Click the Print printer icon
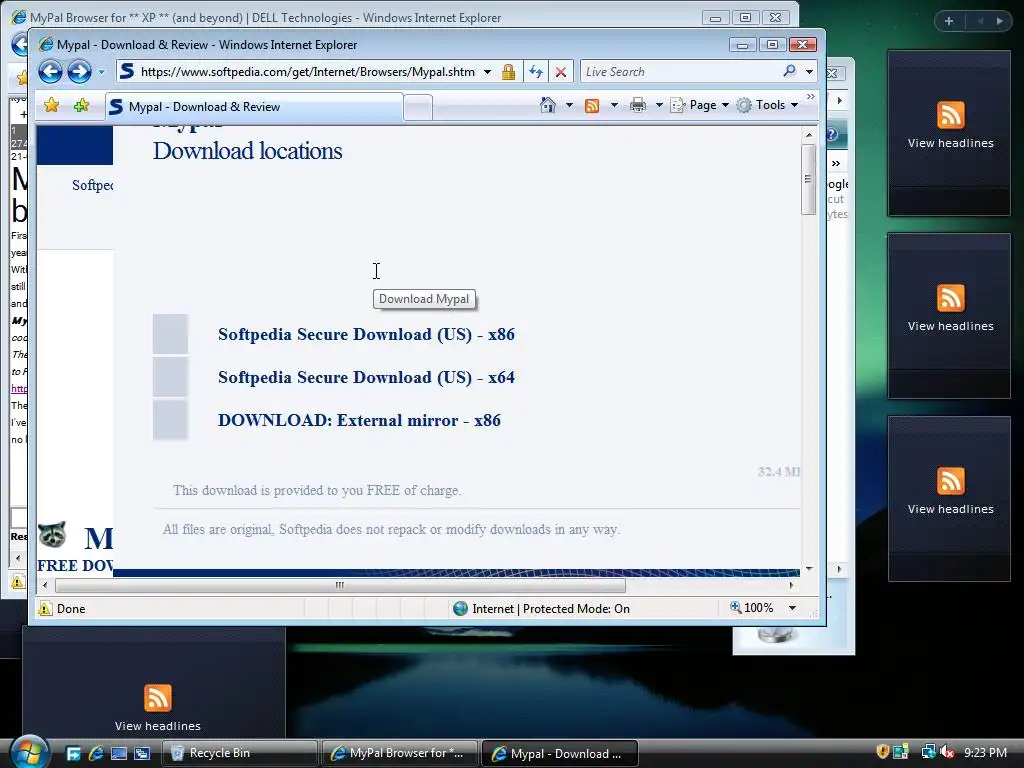This screenshot has width=1024, height=768. 638,105
